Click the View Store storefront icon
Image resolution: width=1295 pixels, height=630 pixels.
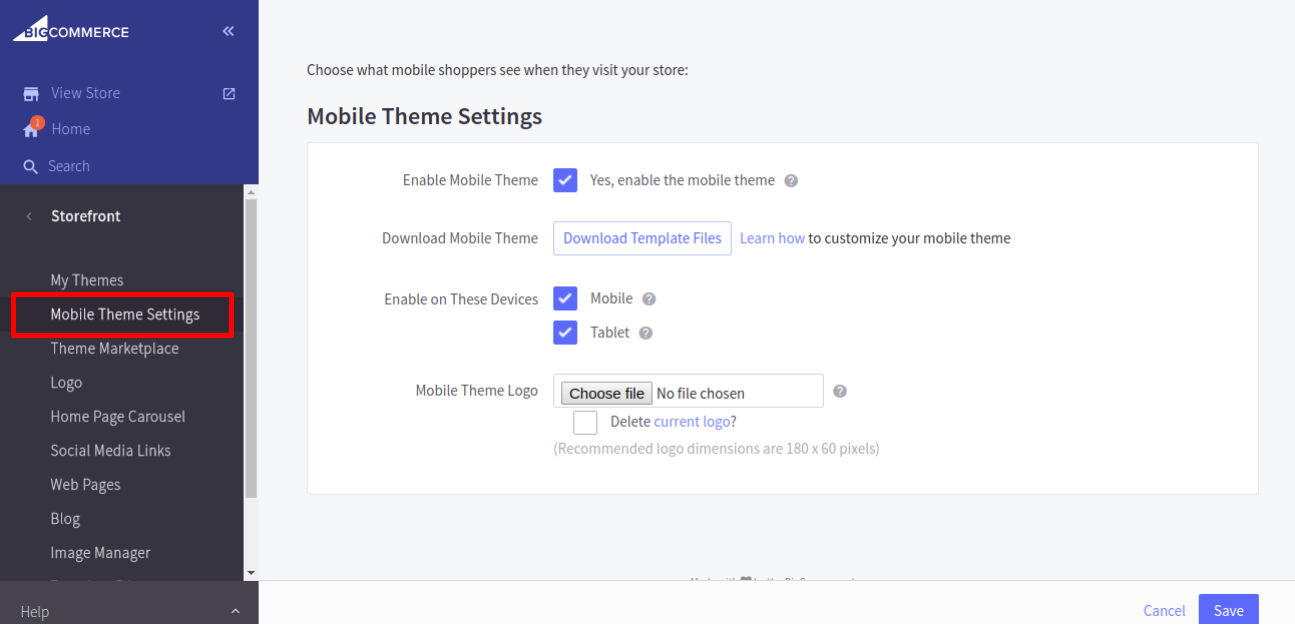31,94
